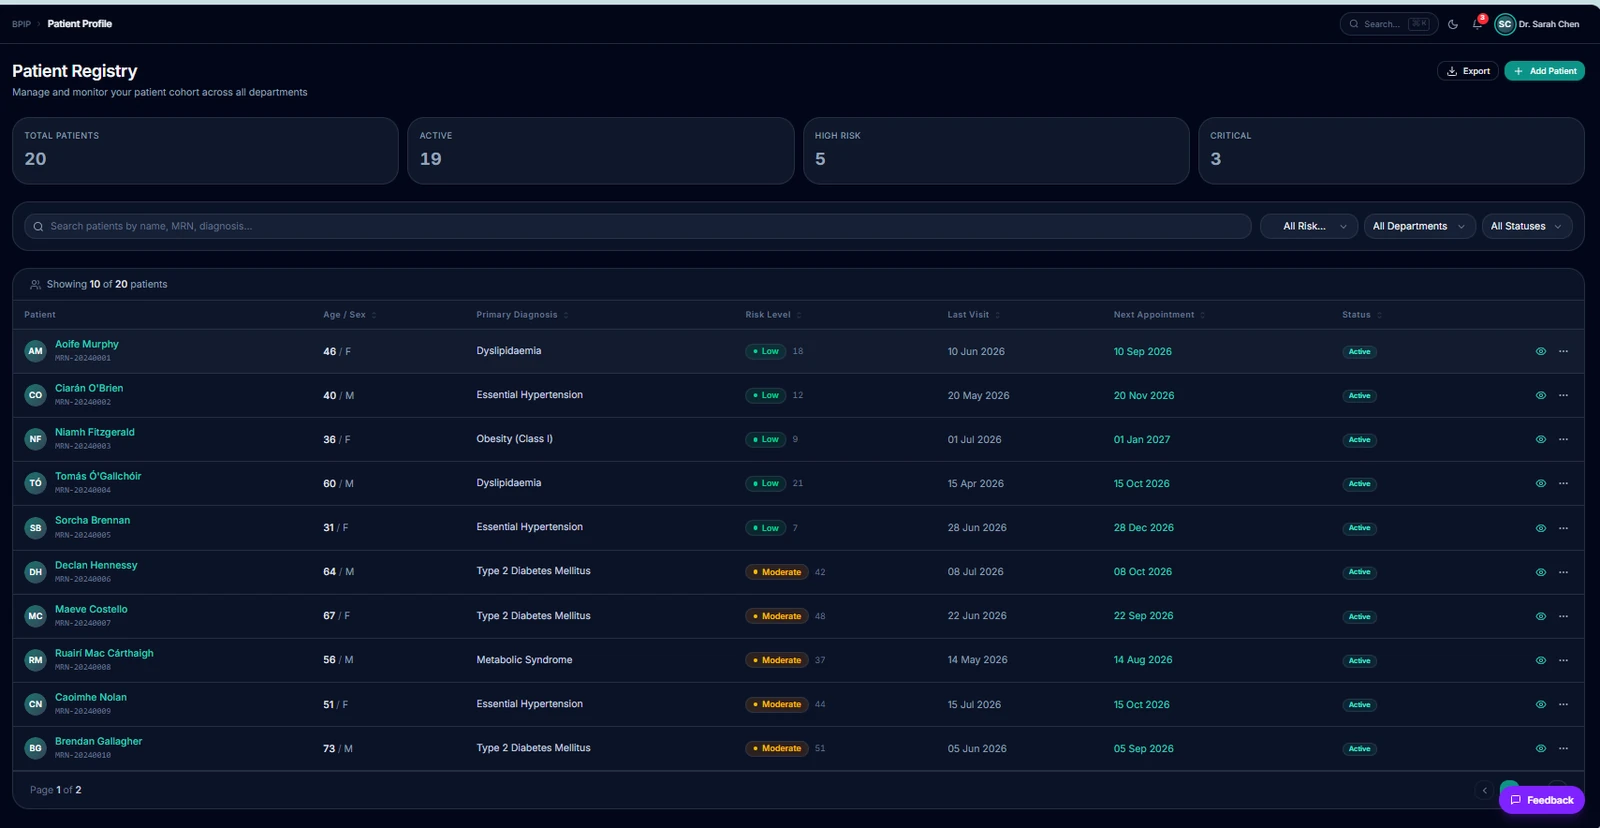View Brendan Gallagher record eye icon
Screen dimensions: 1600x828
pos(1541,748)
